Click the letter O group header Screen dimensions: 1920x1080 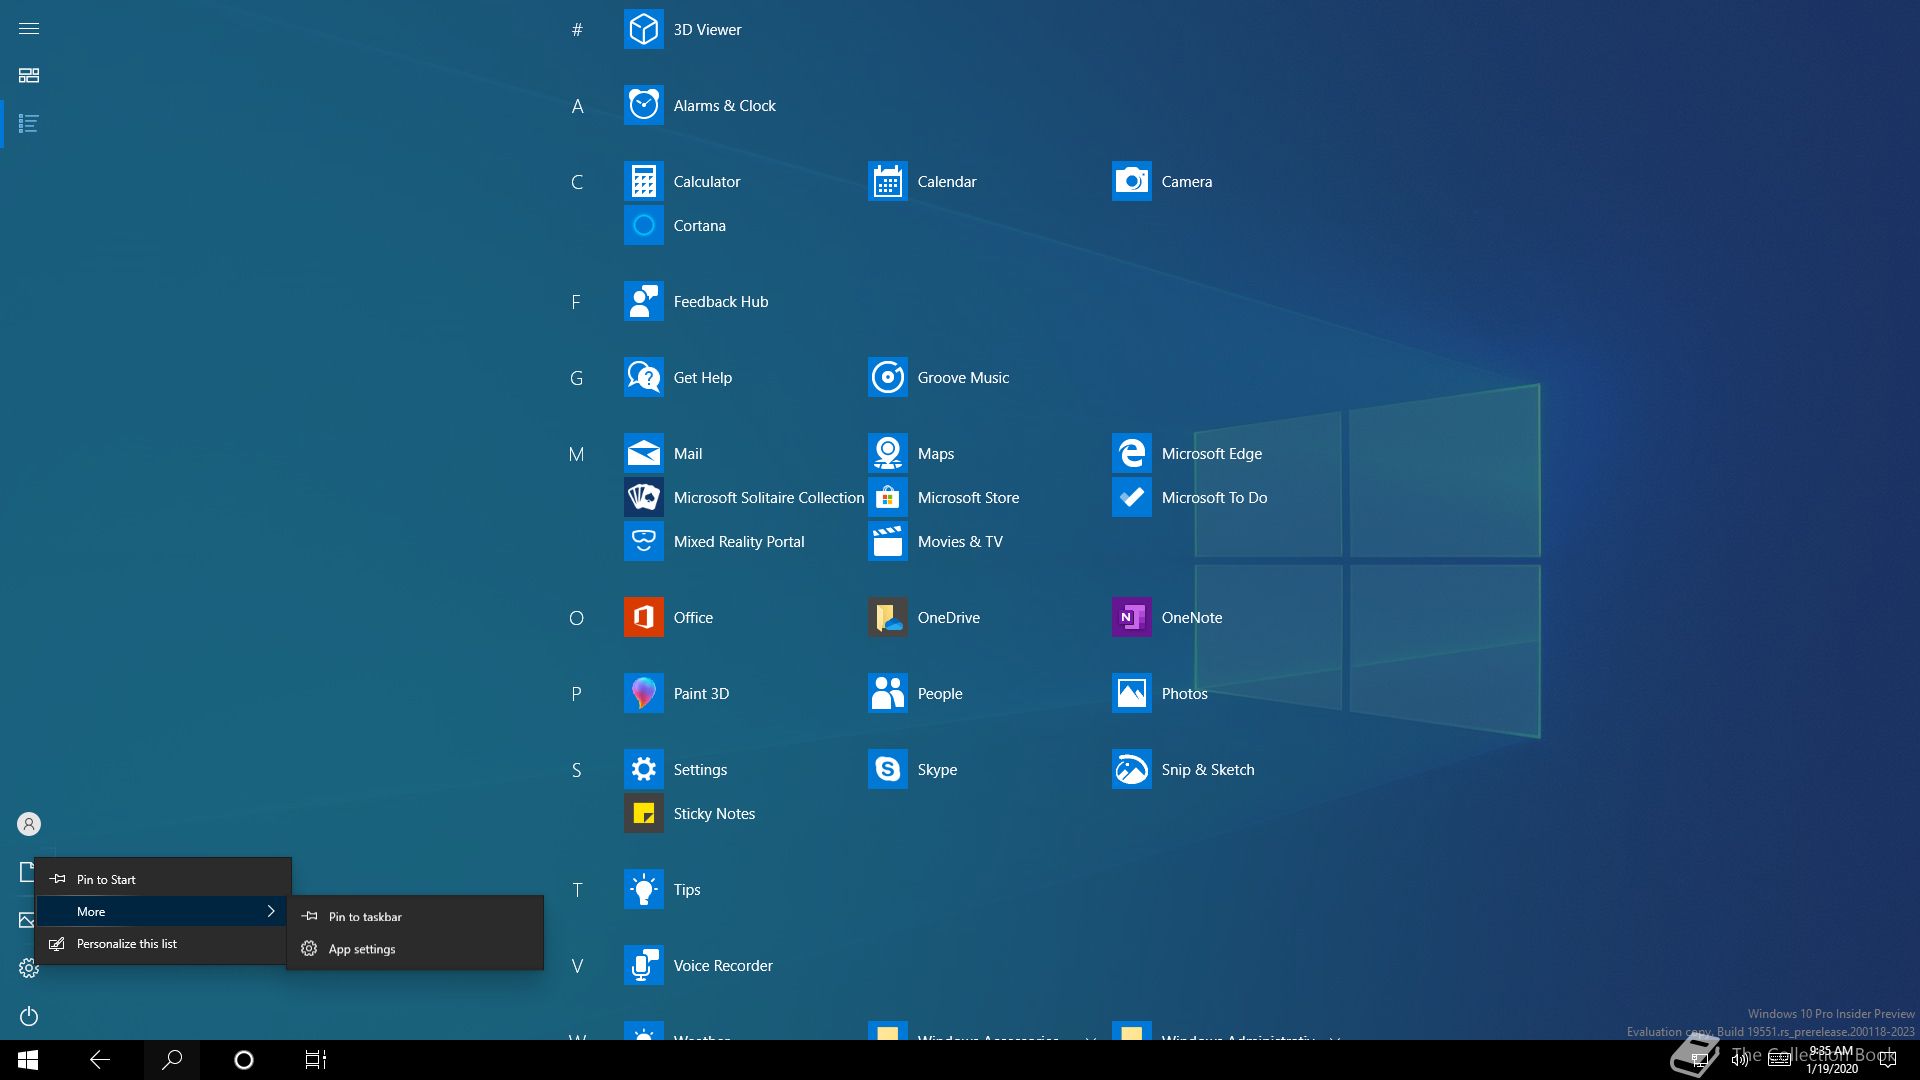point(576,618)
